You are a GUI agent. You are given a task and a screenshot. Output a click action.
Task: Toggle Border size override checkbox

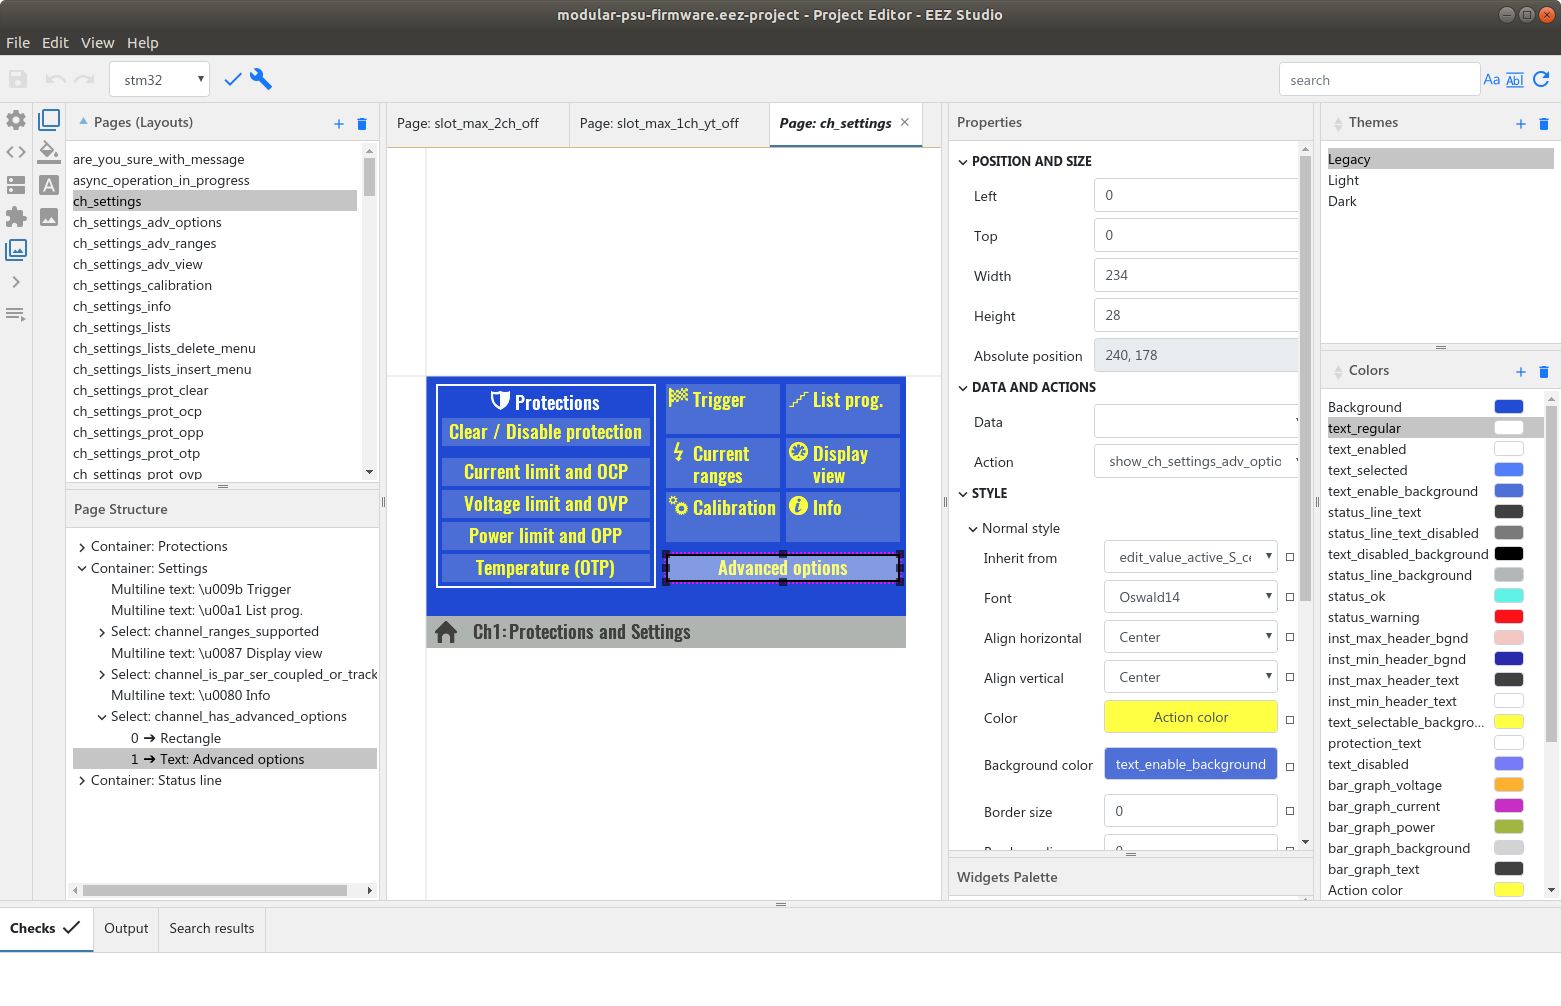pyautogui.click(x=1290, y=811)
